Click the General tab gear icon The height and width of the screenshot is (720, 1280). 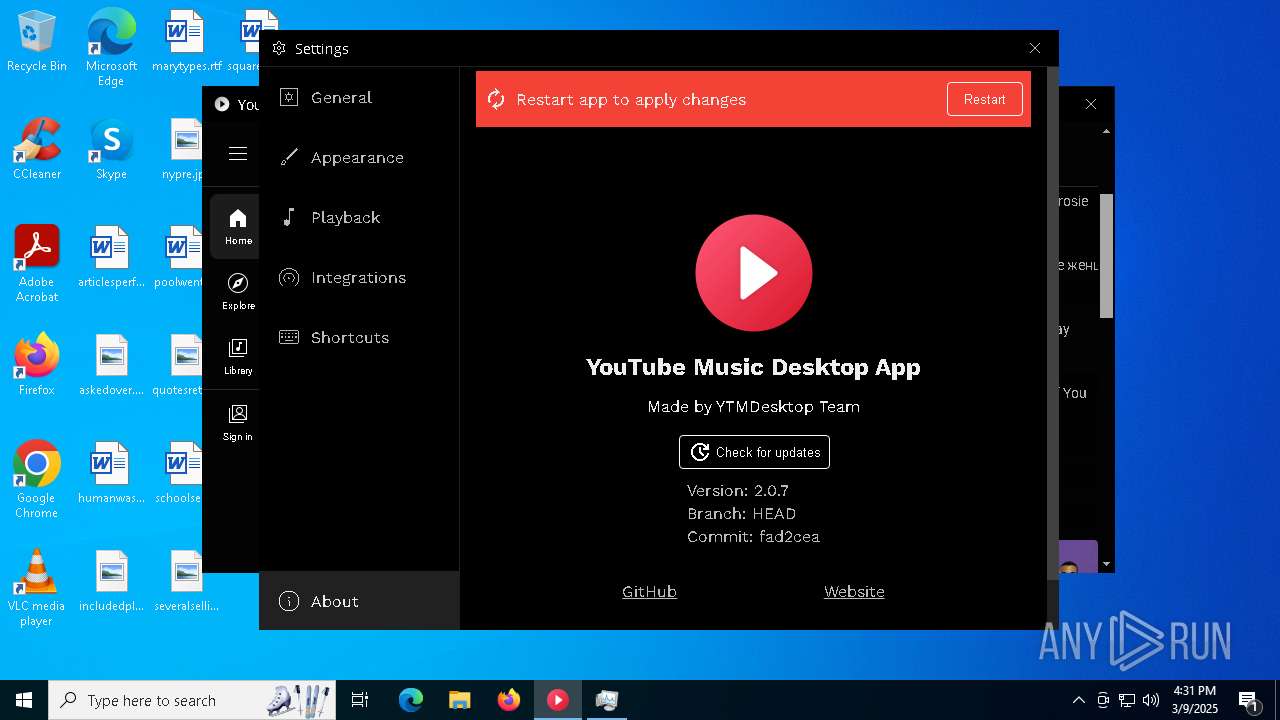point(289,97)
